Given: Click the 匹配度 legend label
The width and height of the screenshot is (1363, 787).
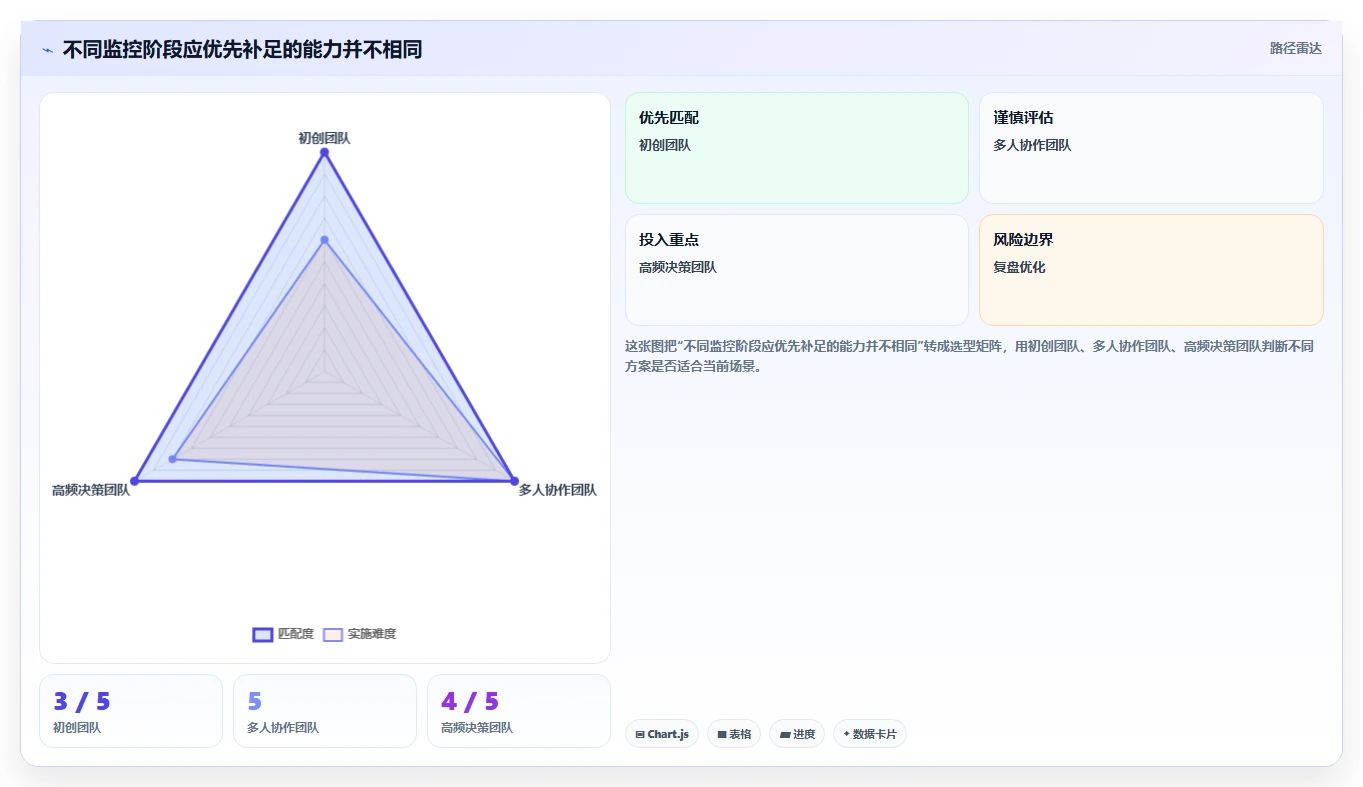Looking at the screenshot, I should [296, 634].
